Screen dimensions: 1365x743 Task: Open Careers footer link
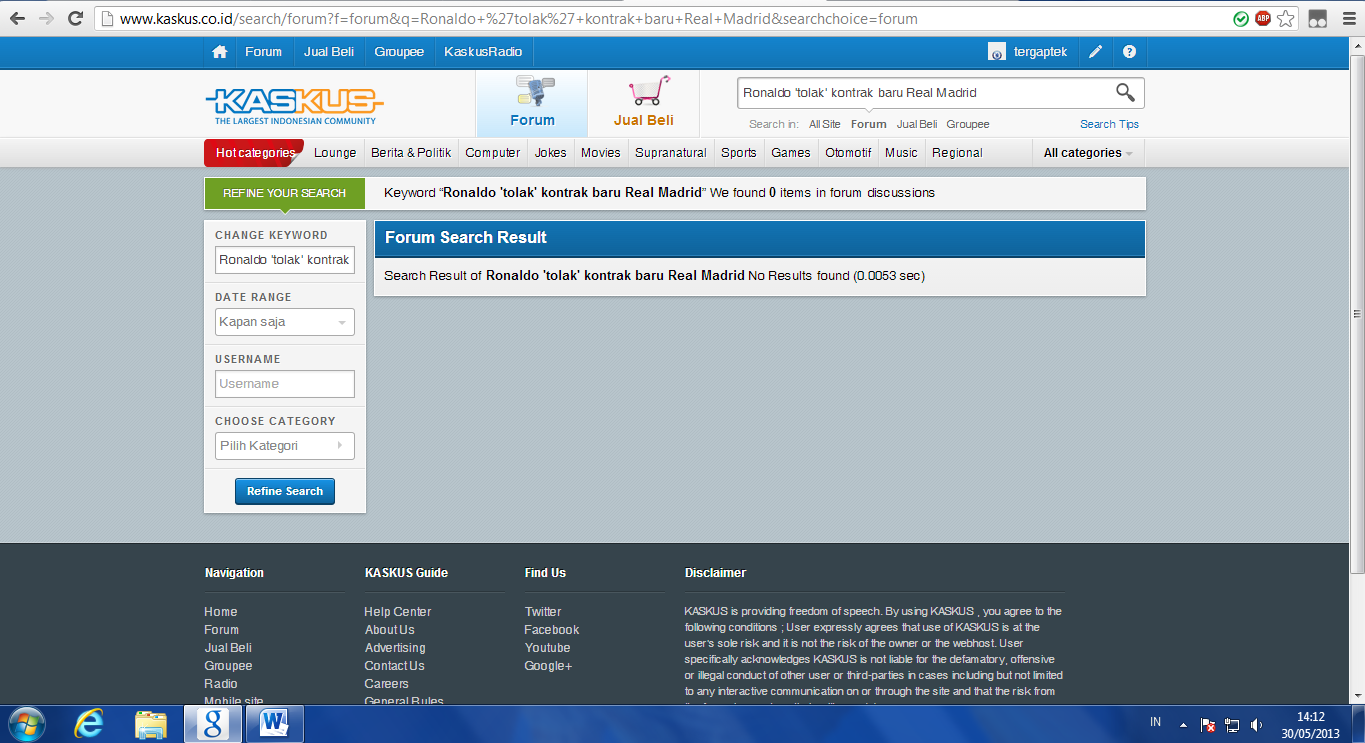(x=387, y=684)
